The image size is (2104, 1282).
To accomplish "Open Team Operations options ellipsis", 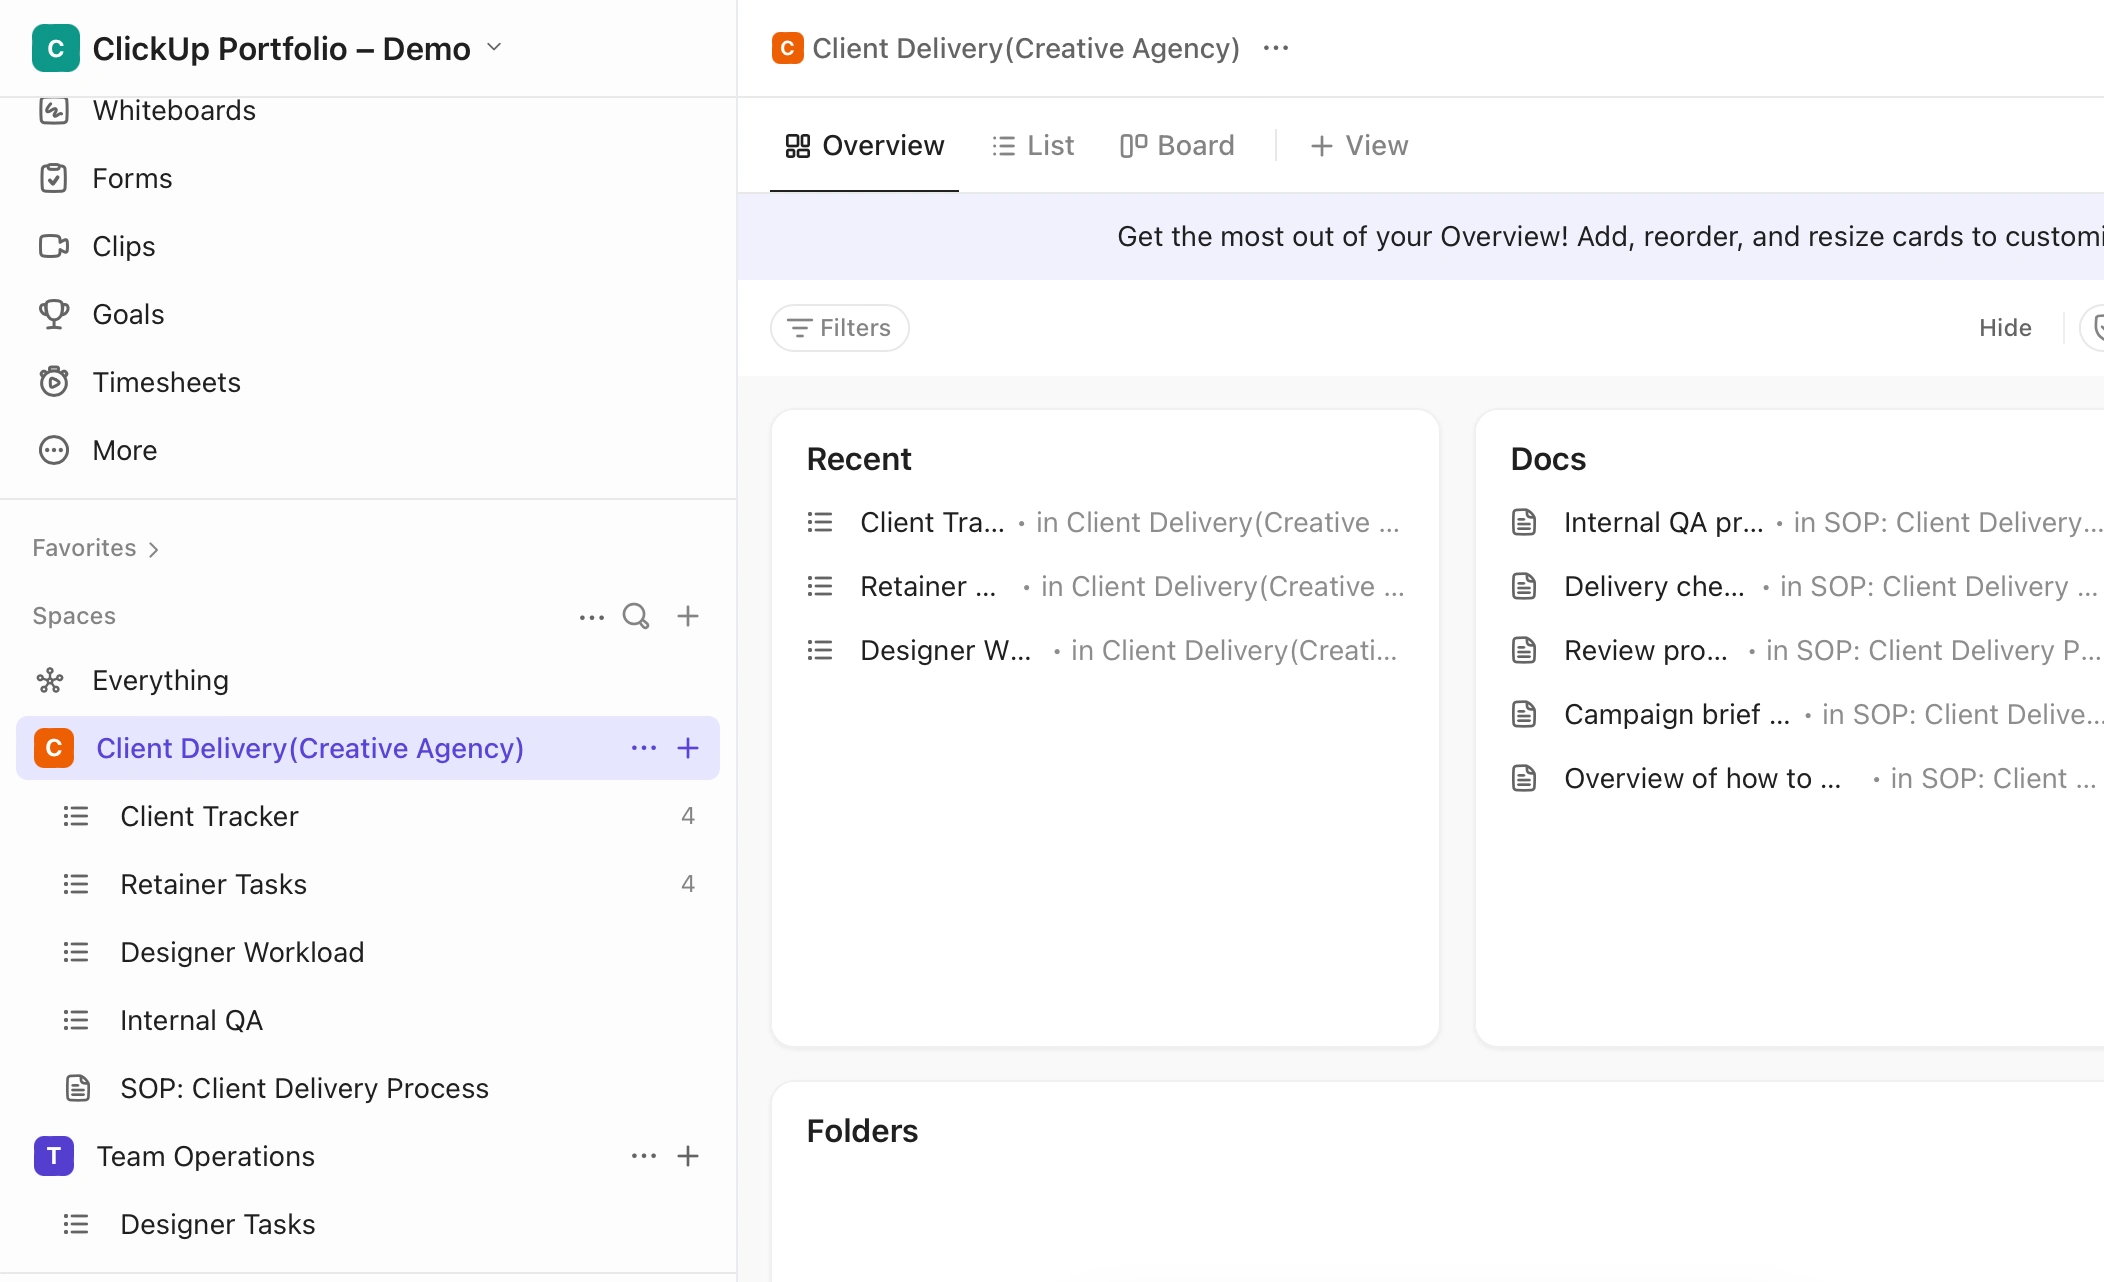I will pyautogui.click(x=644, y=1156).
